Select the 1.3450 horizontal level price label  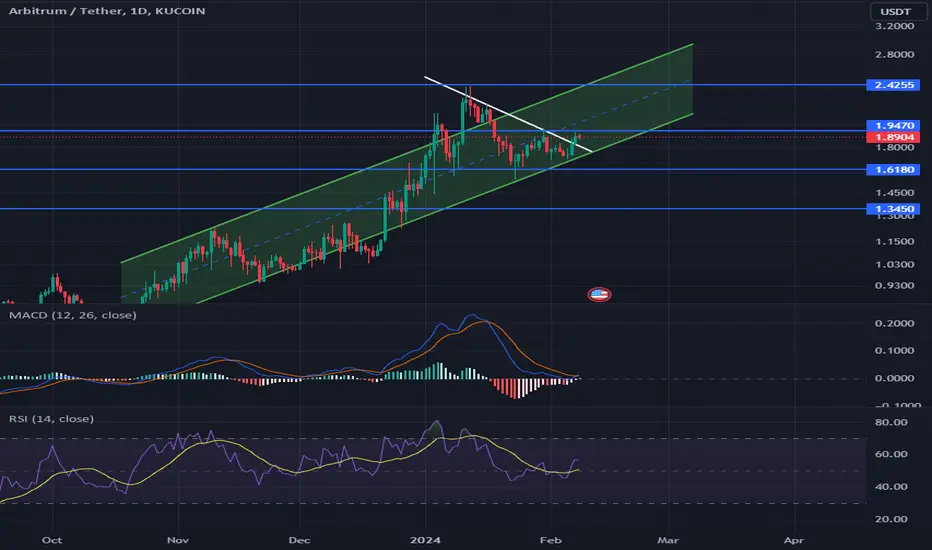[893, 209]
